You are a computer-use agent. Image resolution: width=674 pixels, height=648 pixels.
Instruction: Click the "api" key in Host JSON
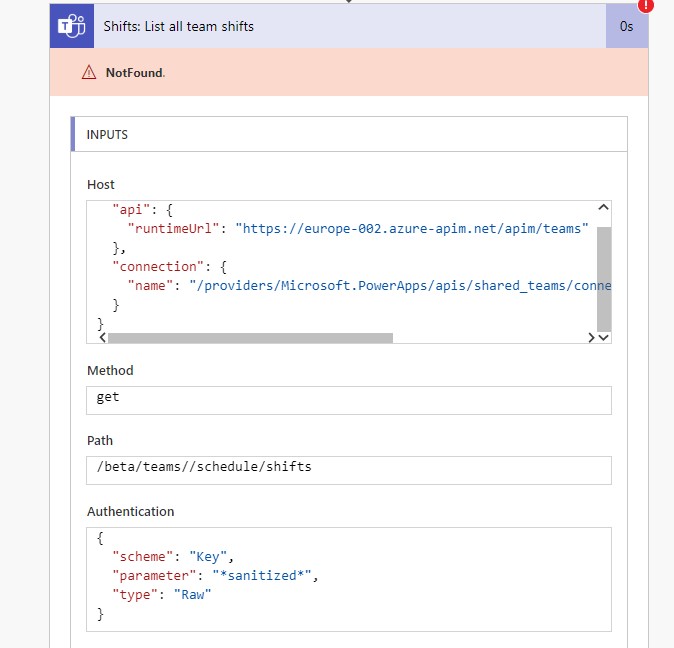131,210
